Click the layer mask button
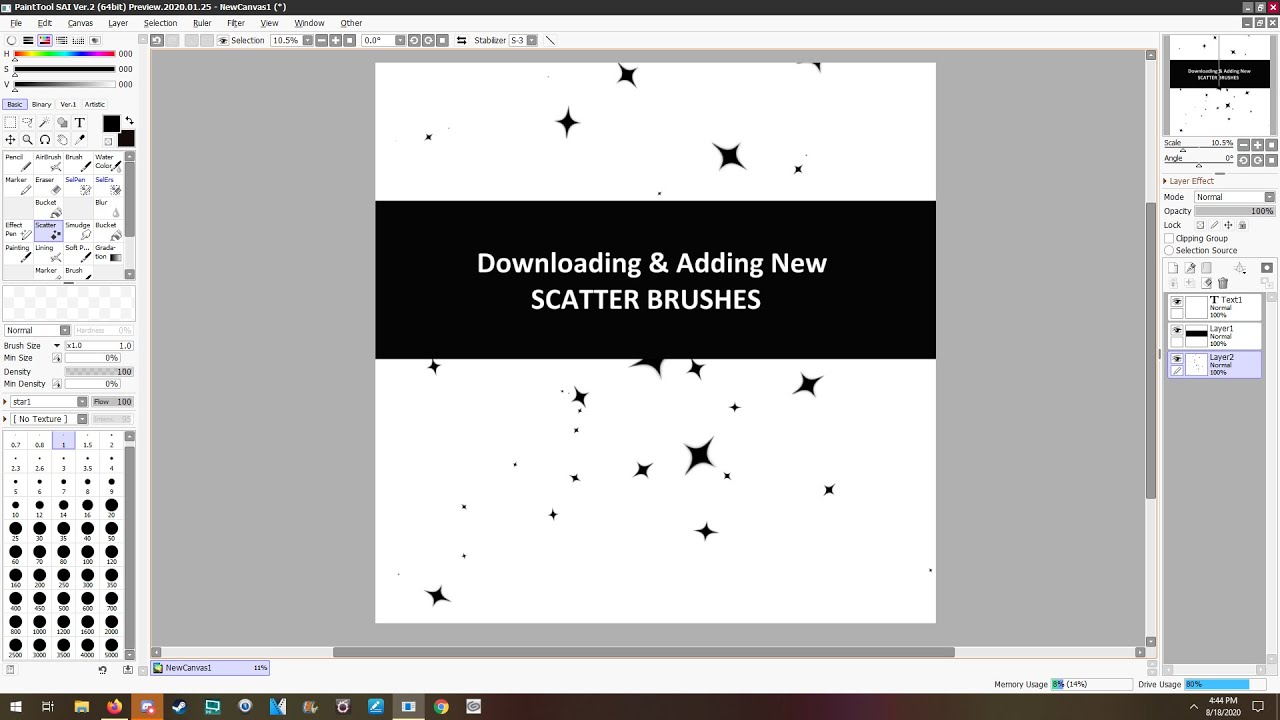The width and height of the screenshot is (1280, 720). tap(1267, 268)
